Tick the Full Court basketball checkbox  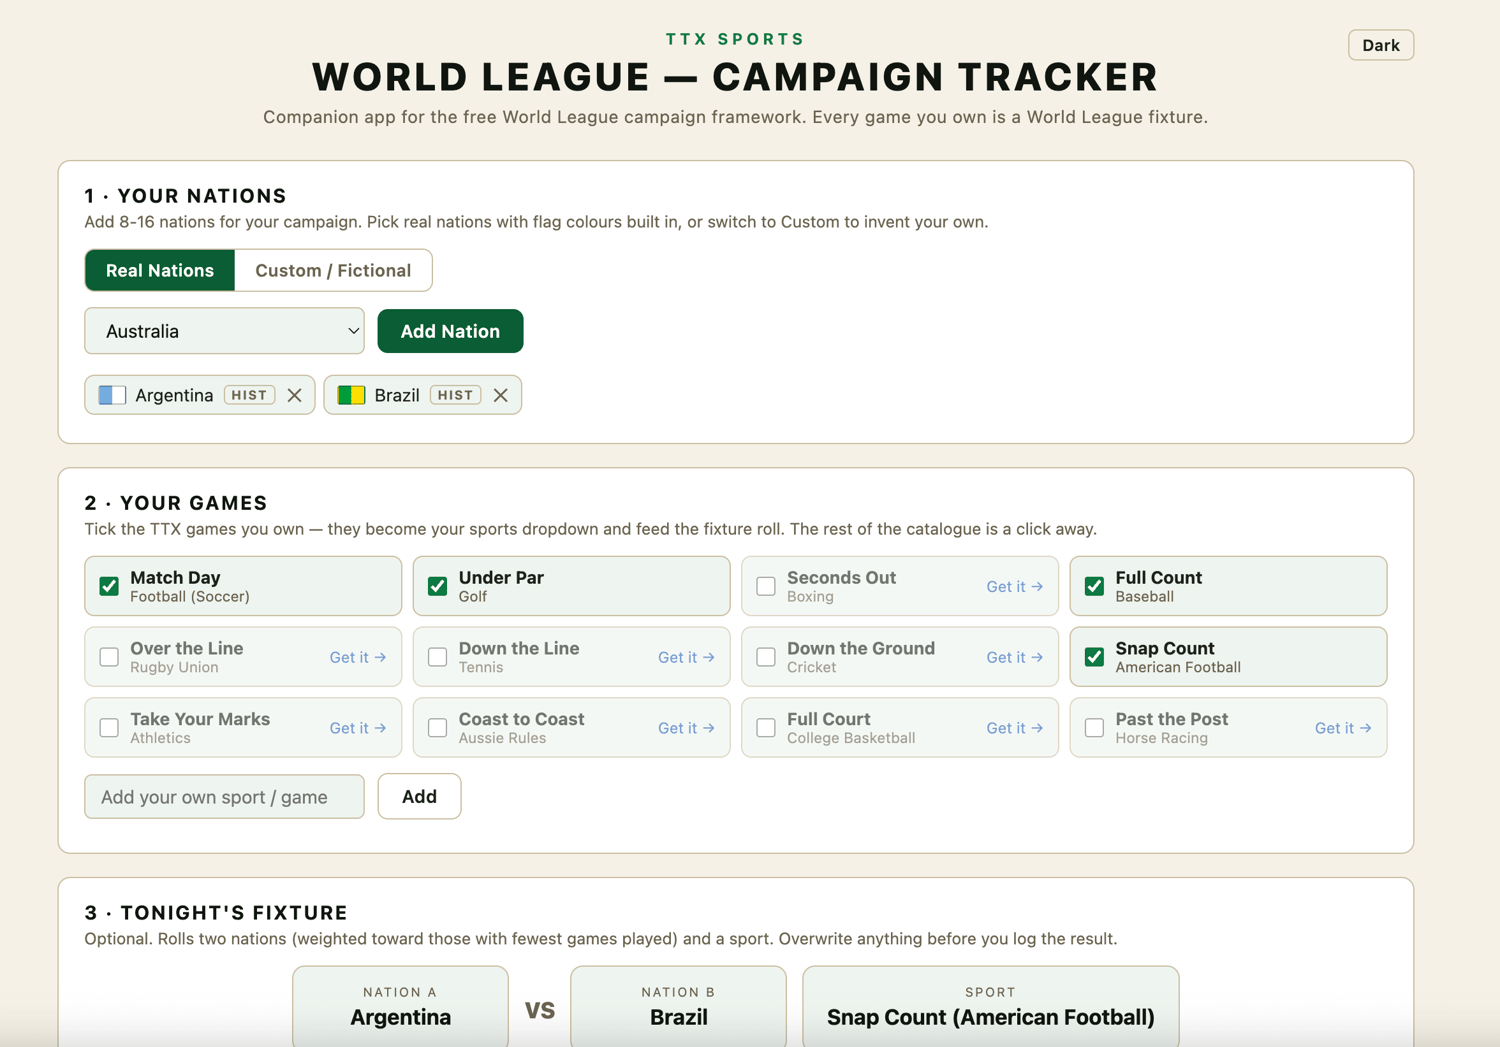tap(766, 728)
